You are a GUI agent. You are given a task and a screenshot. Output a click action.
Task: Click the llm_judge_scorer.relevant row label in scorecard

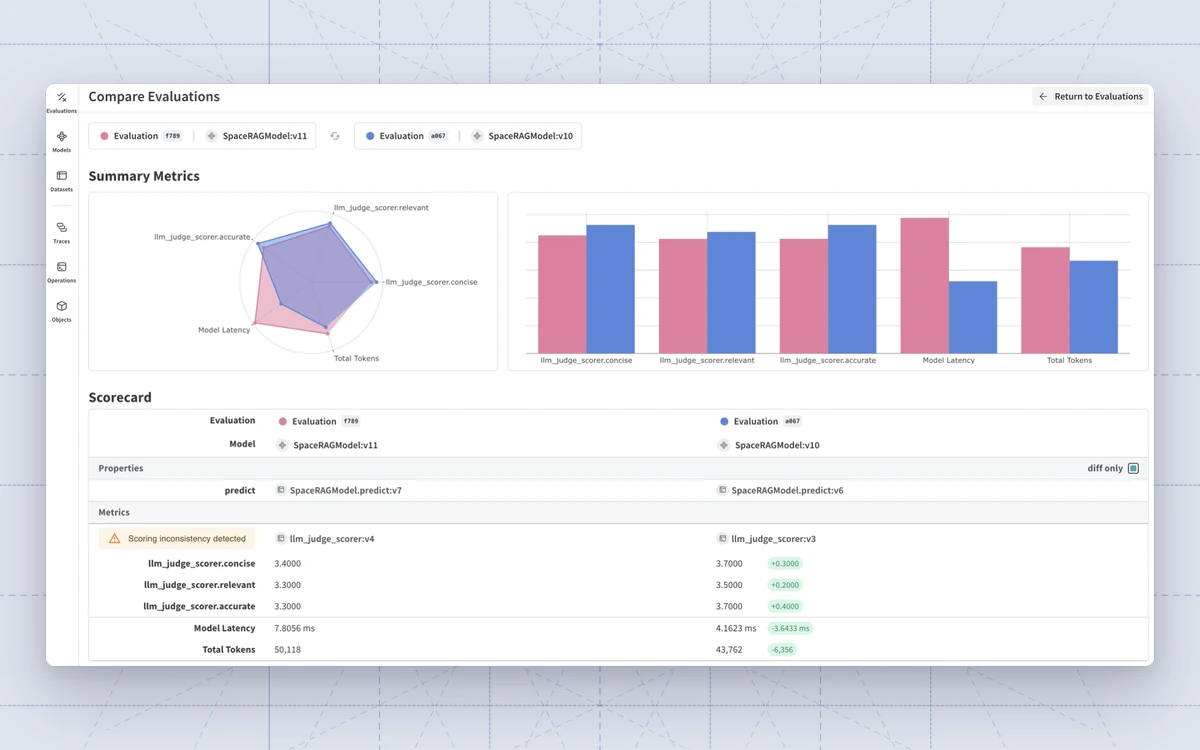[x=200, y=585]
